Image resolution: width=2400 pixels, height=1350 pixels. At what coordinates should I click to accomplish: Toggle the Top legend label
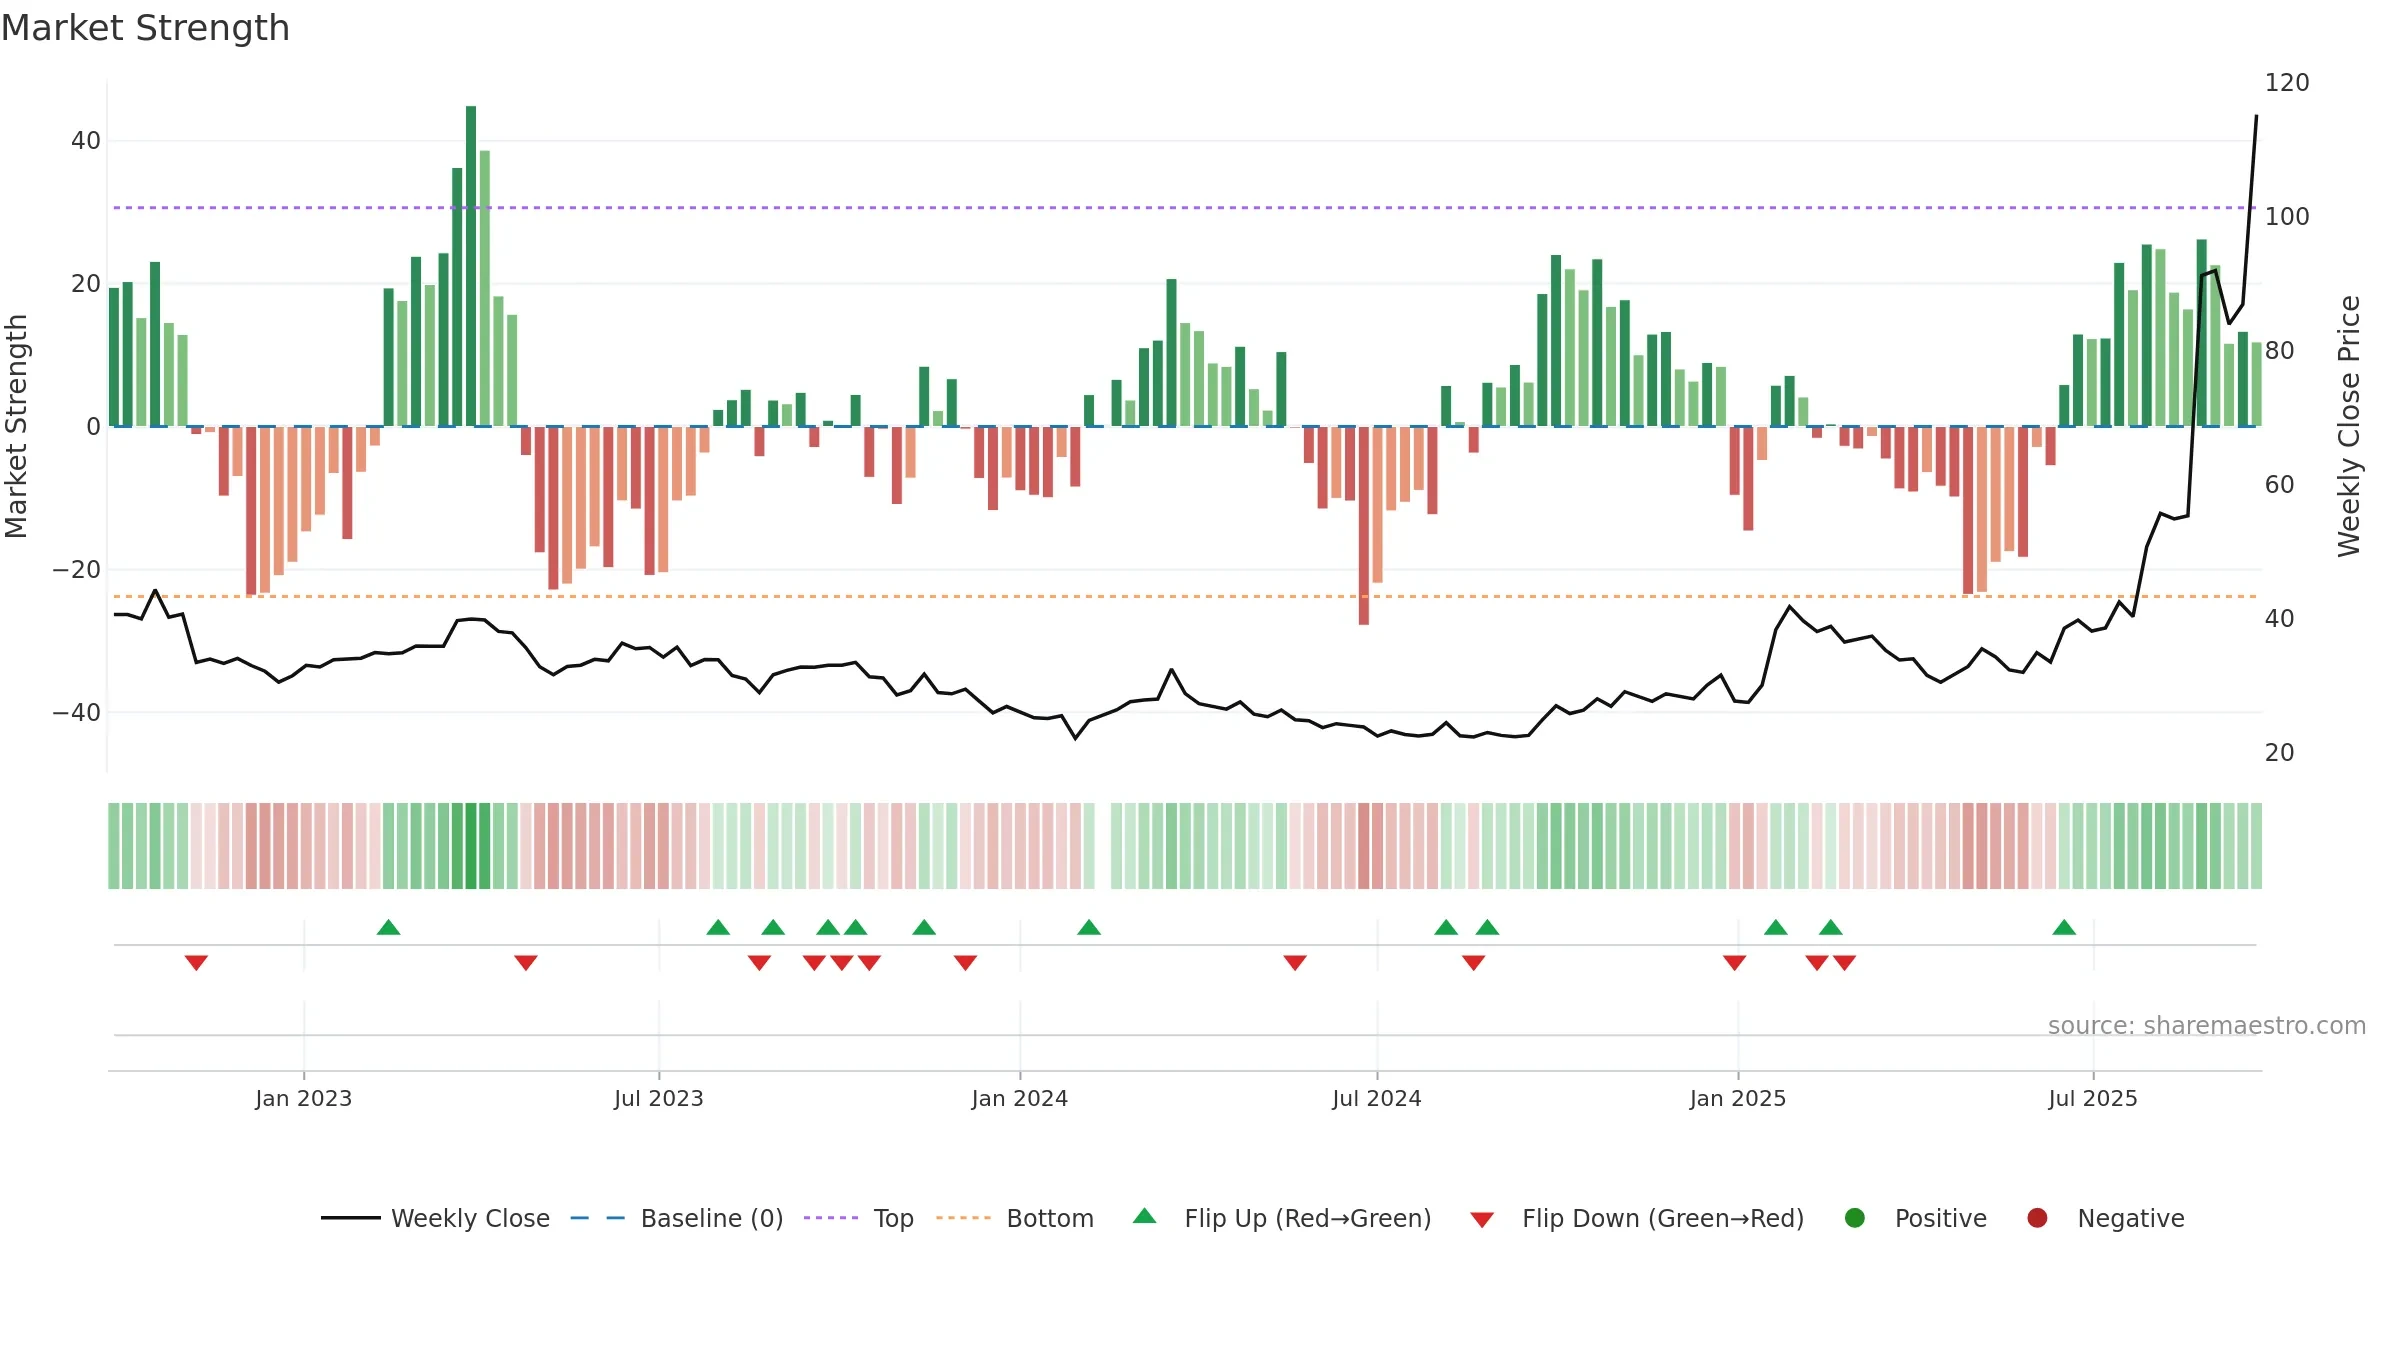coord(894,1218)
